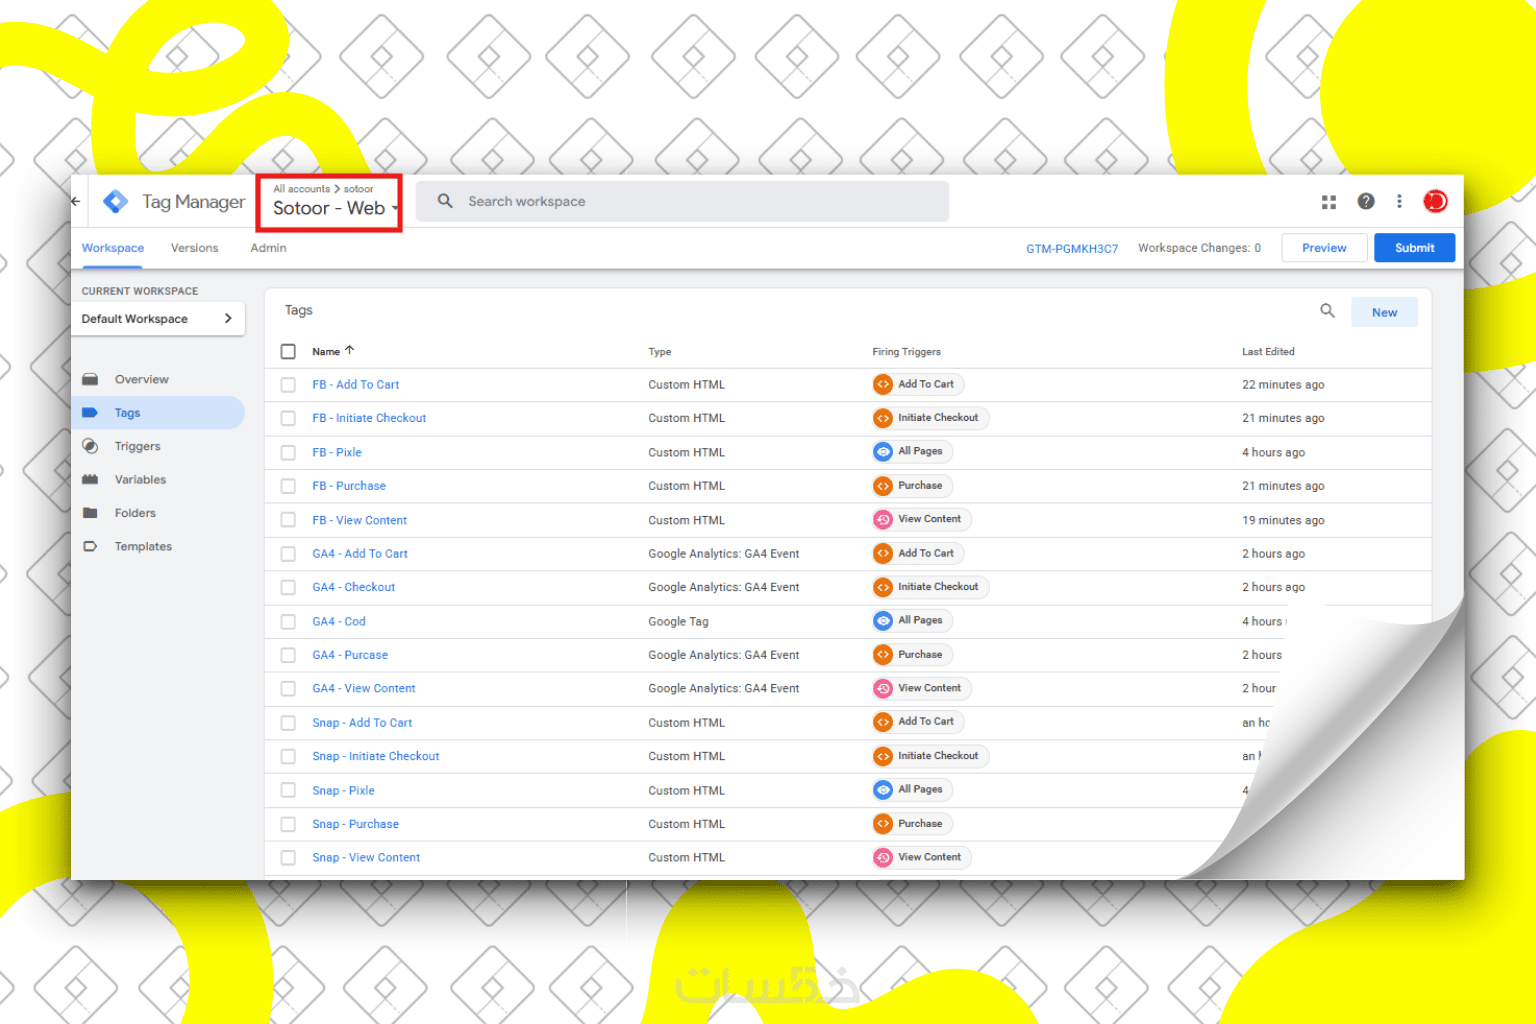Click the Templates sidebar icon

tap(90, 546)
